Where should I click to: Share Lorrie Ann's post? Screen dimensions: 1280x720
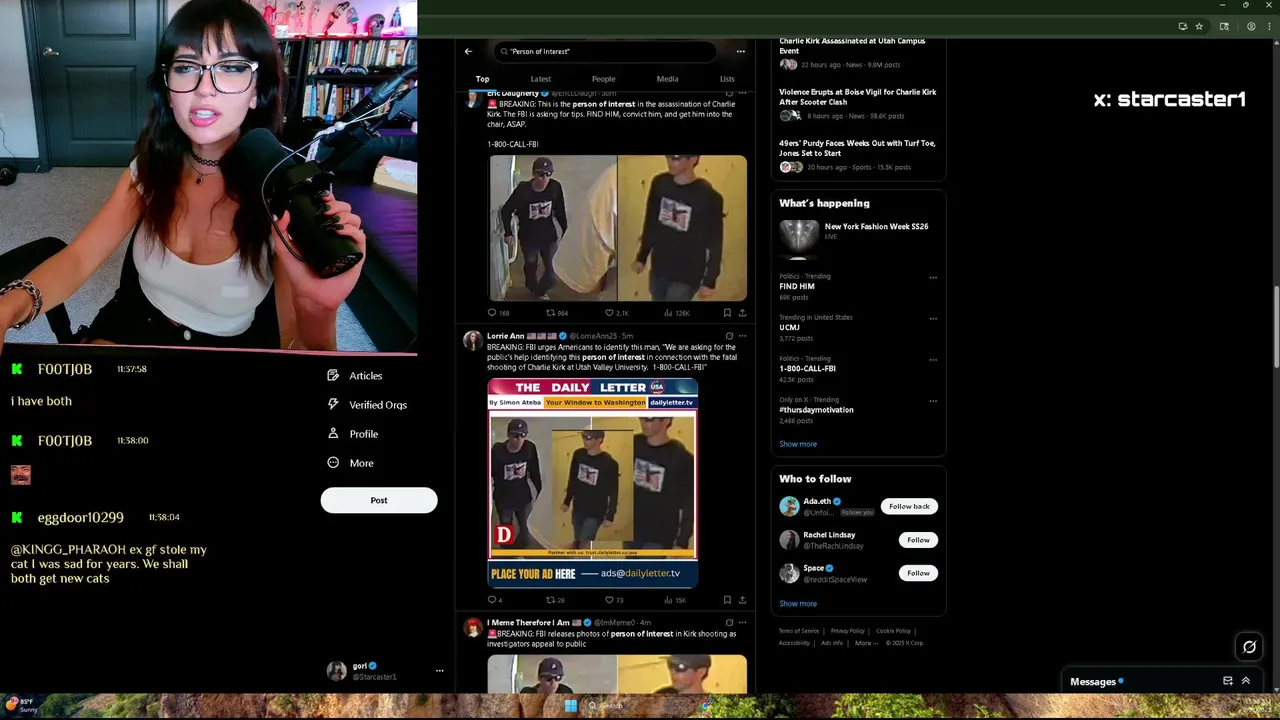(742, 600)
